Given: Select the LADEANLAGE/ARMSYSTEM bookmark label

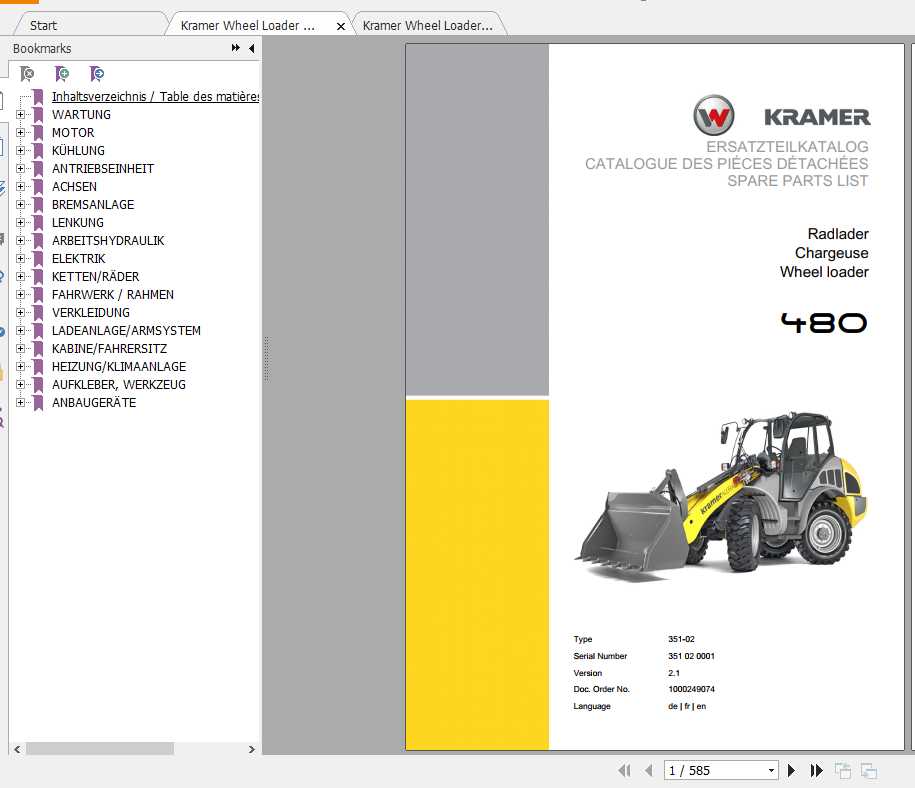Looking at the screenshot, I should coord(126,330).
